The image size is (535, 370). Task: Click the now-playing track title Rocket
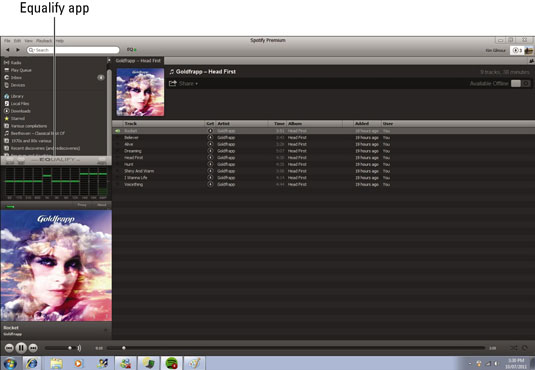[x=11, y=328]
